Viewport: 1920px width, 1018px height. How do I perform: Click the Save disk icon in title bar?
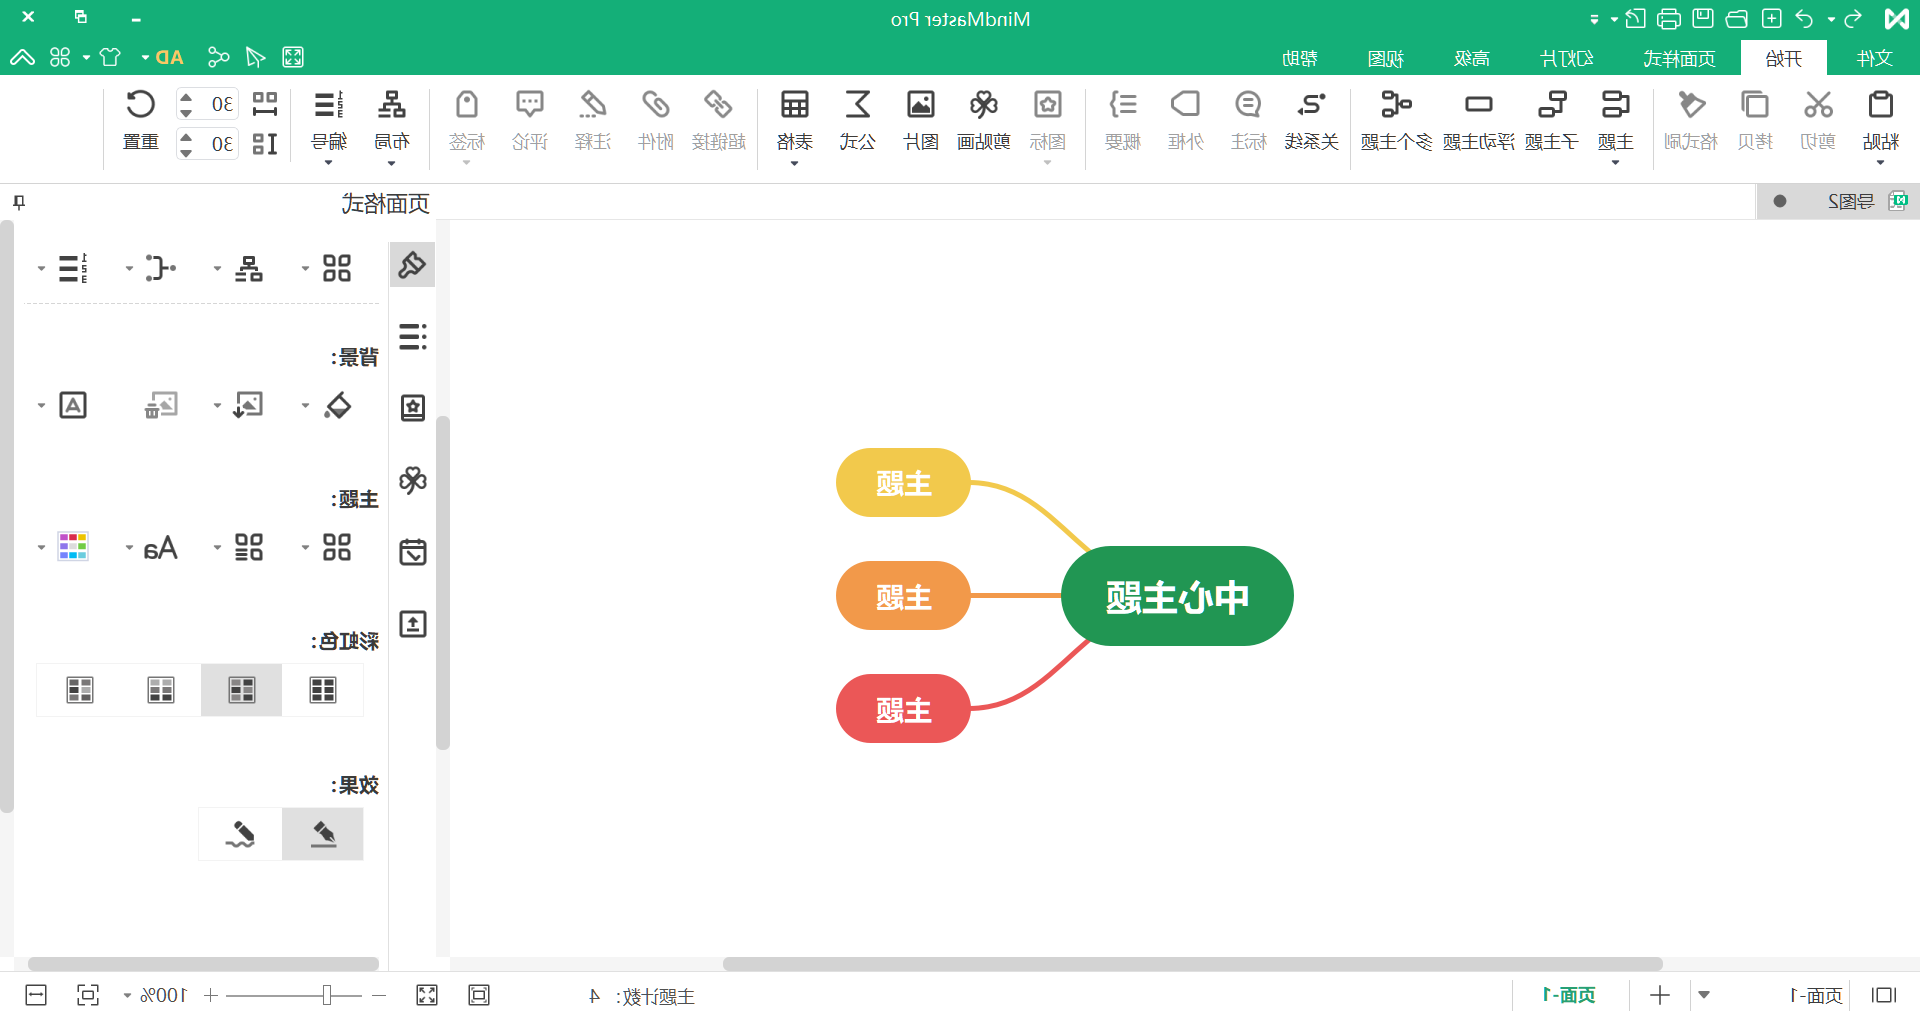(1703, 18)
